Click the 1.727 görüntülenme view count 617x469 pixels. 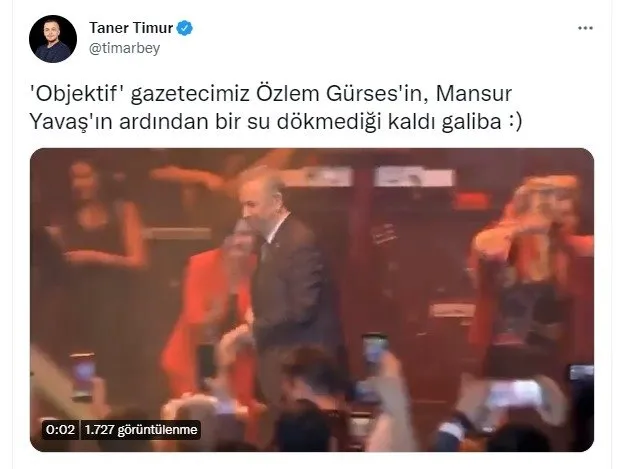click(141, 429)
